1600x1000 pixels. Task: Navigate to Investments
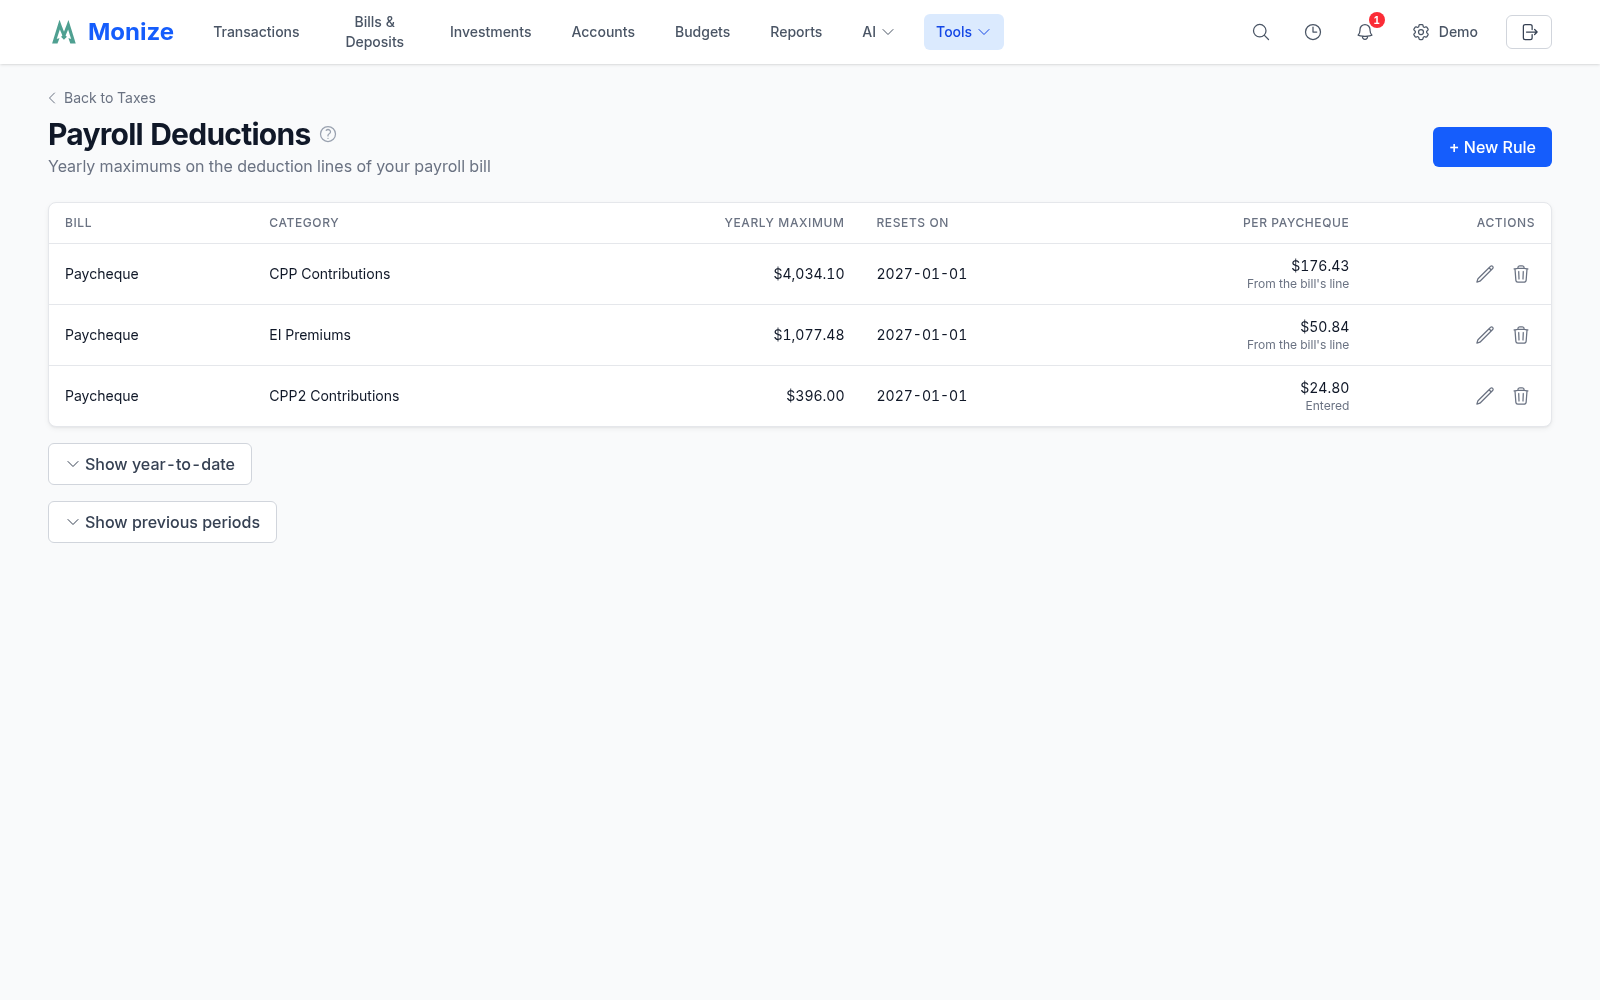click(x=490, y=32)
